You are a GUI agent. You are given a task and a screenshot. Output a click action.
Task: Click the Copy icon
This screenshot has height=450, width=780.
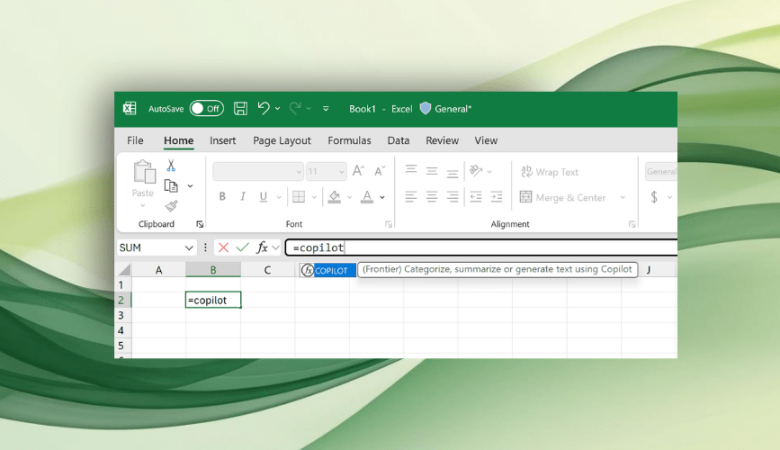(x=171, y=186)
